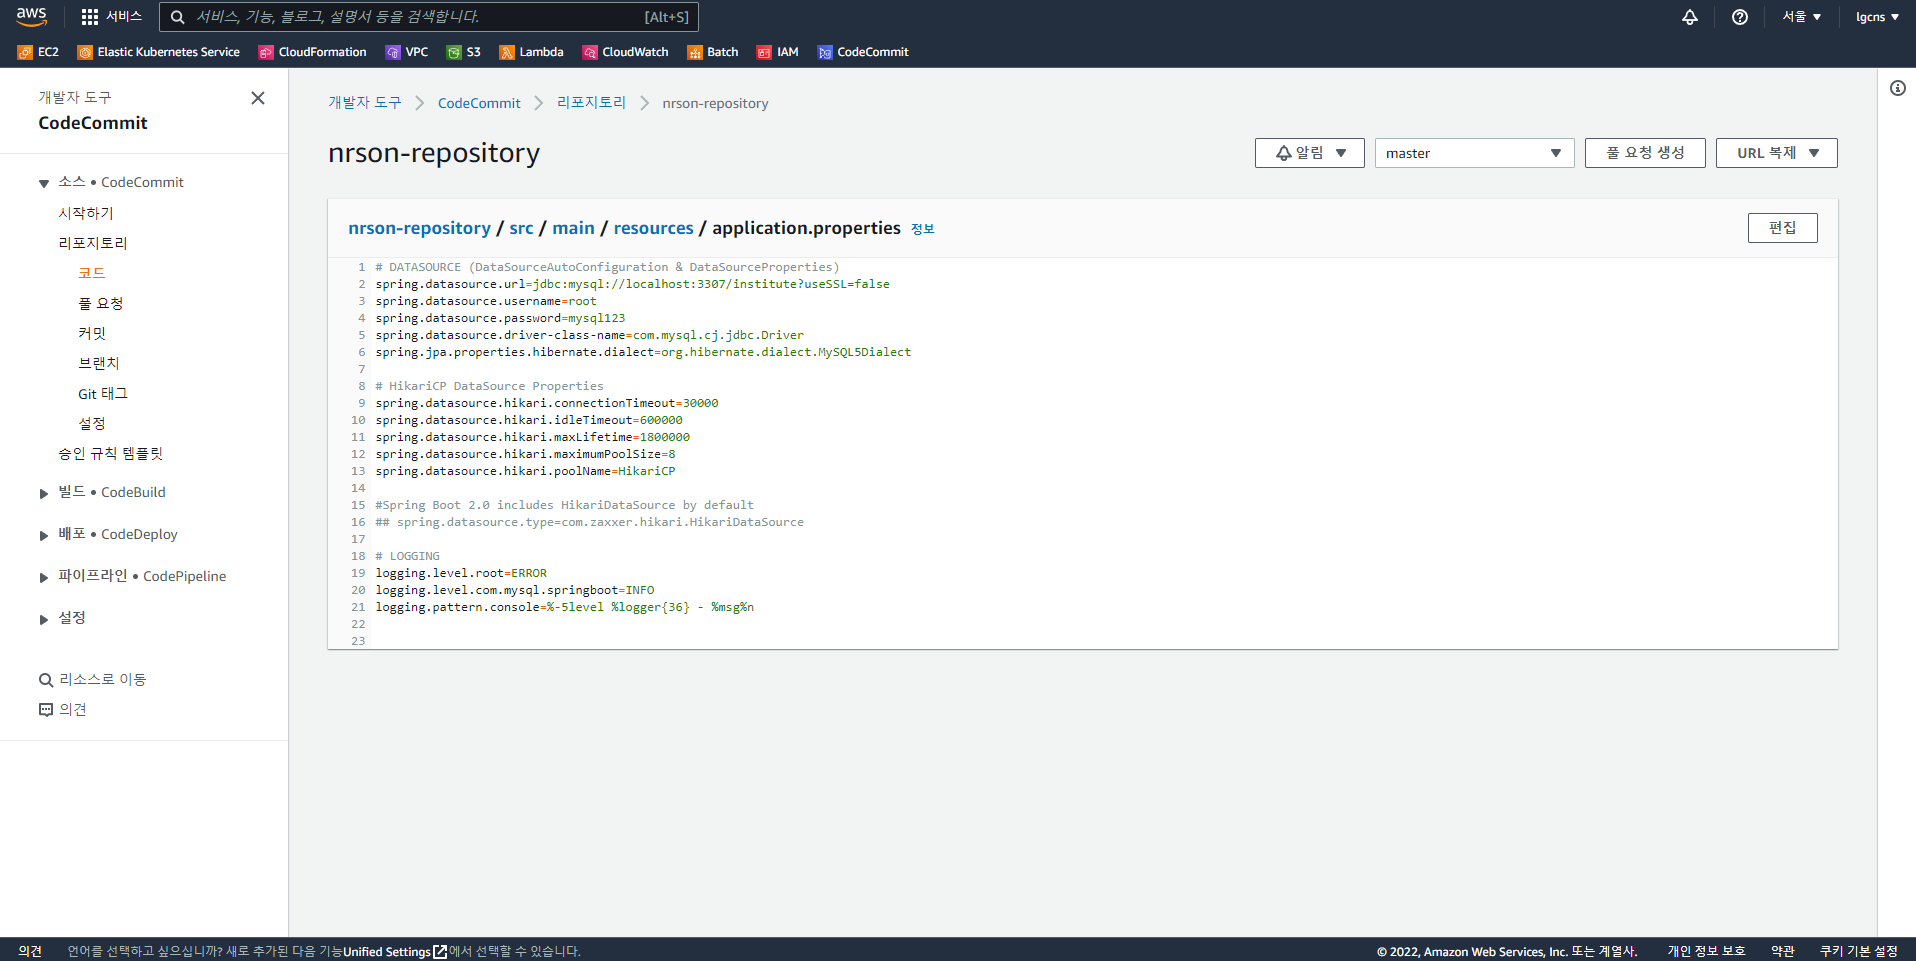1916x961 pixels.
Task: Select 풀 요청 in the sidebar
Action: [x=101, y=303]
